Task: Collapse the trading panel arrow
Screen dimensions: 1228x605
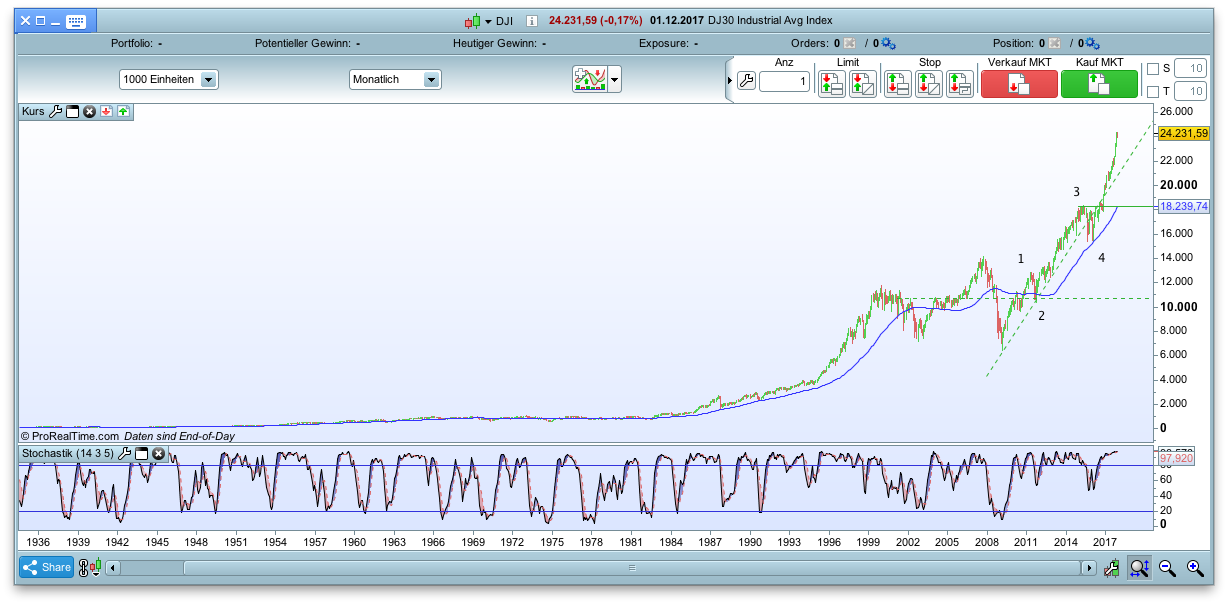Action: (730, 80)
